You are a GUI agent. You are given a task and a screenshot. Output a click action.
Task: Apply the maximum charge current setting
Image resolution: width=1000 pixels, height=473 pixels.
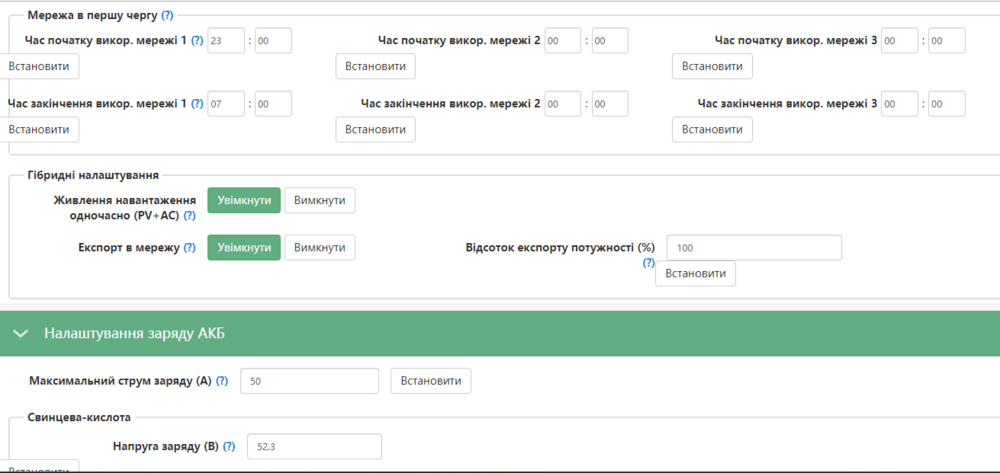tap(430, 381)
